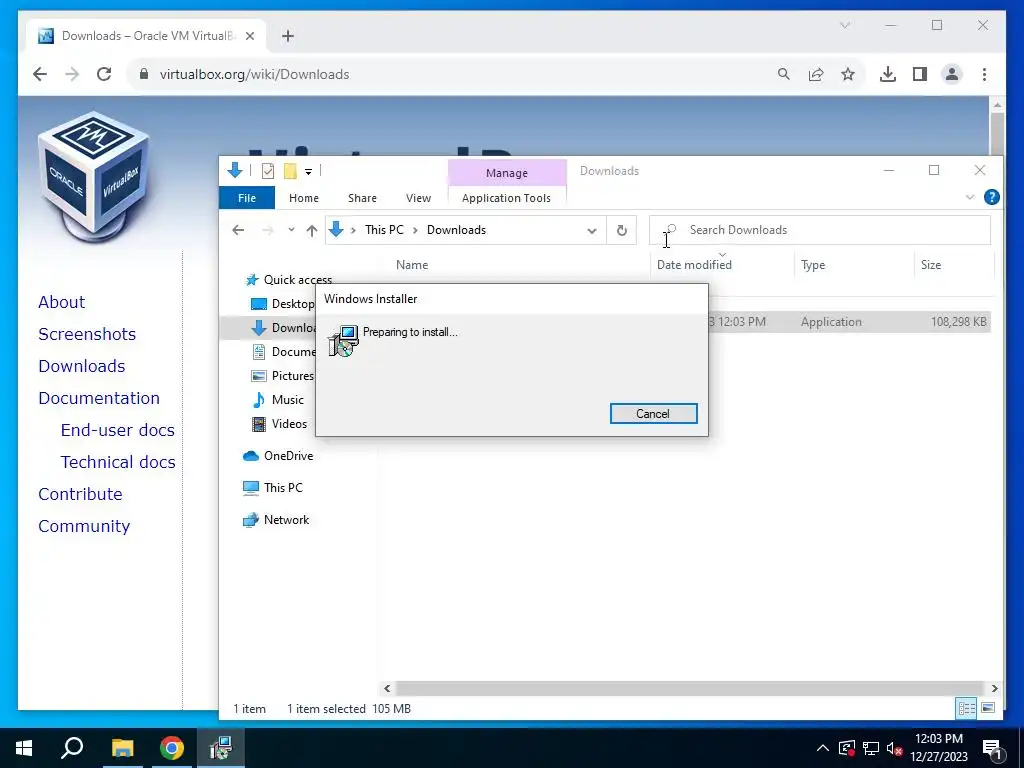Refresh the Downloads folder view
Screen dimensions: 1024x768
[622, 230]
